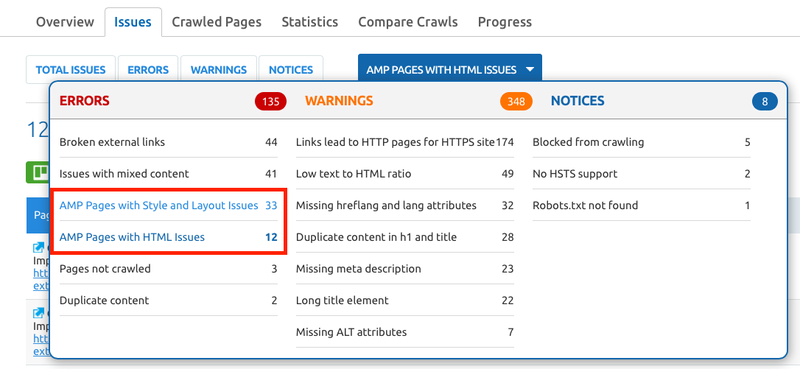The height and width of the screenshot is (369, 800).
Task: Select Issues with mixed content
Action: point(168,174)
